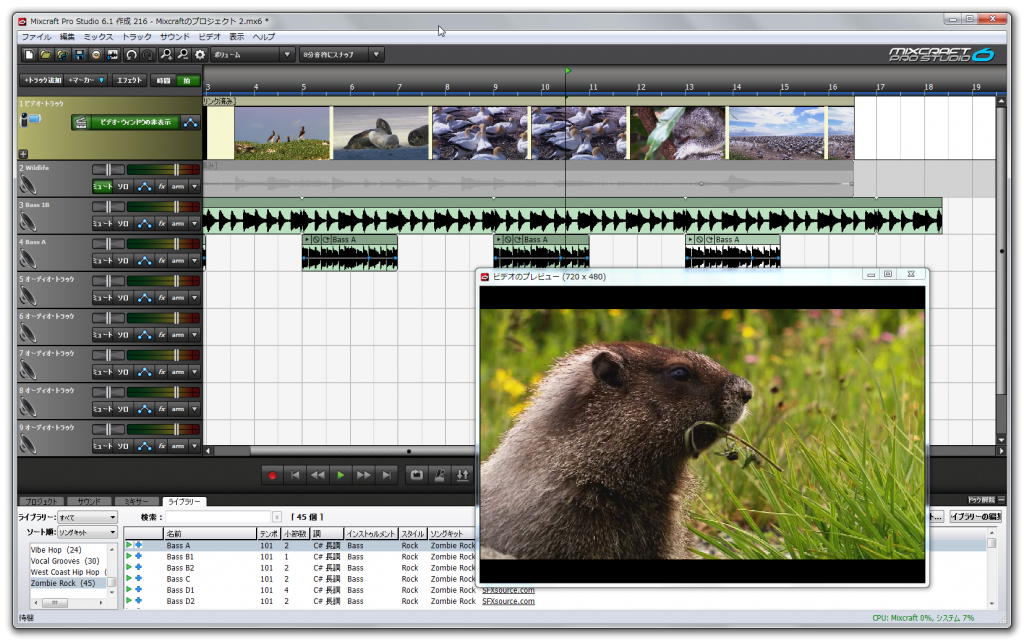Open the Mix menu
1024x641 pixels.
98,37
